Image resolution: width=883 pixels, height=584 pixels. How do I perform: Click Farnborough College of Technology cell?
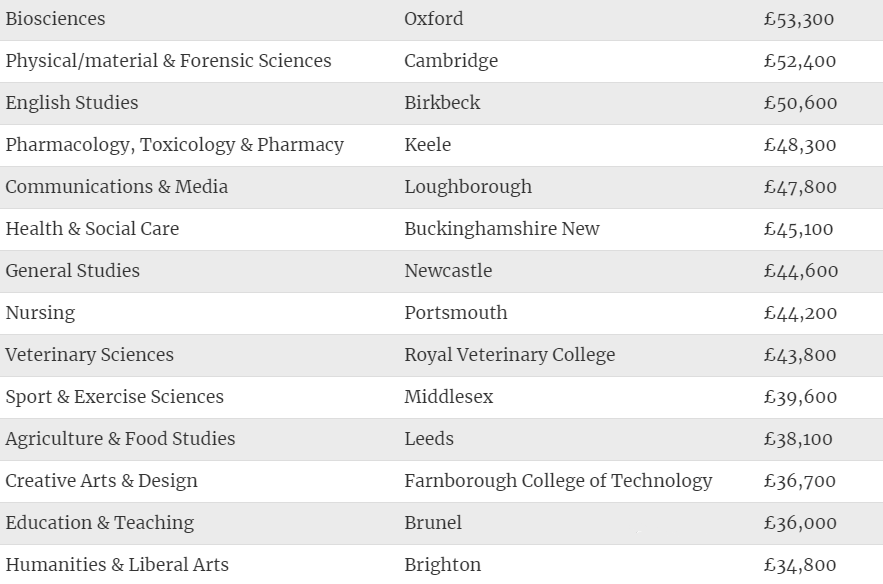click(x=558, y=481)
